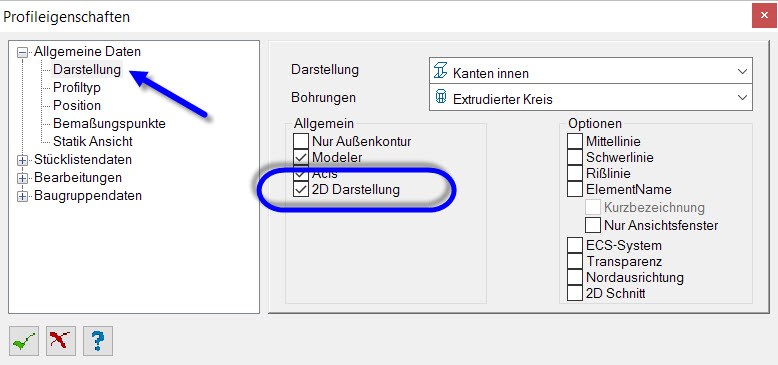Expand the Bearbeitungen tree node
This screenshot has height=365, width=778.
pyautogui.click(x=22, y=178)
